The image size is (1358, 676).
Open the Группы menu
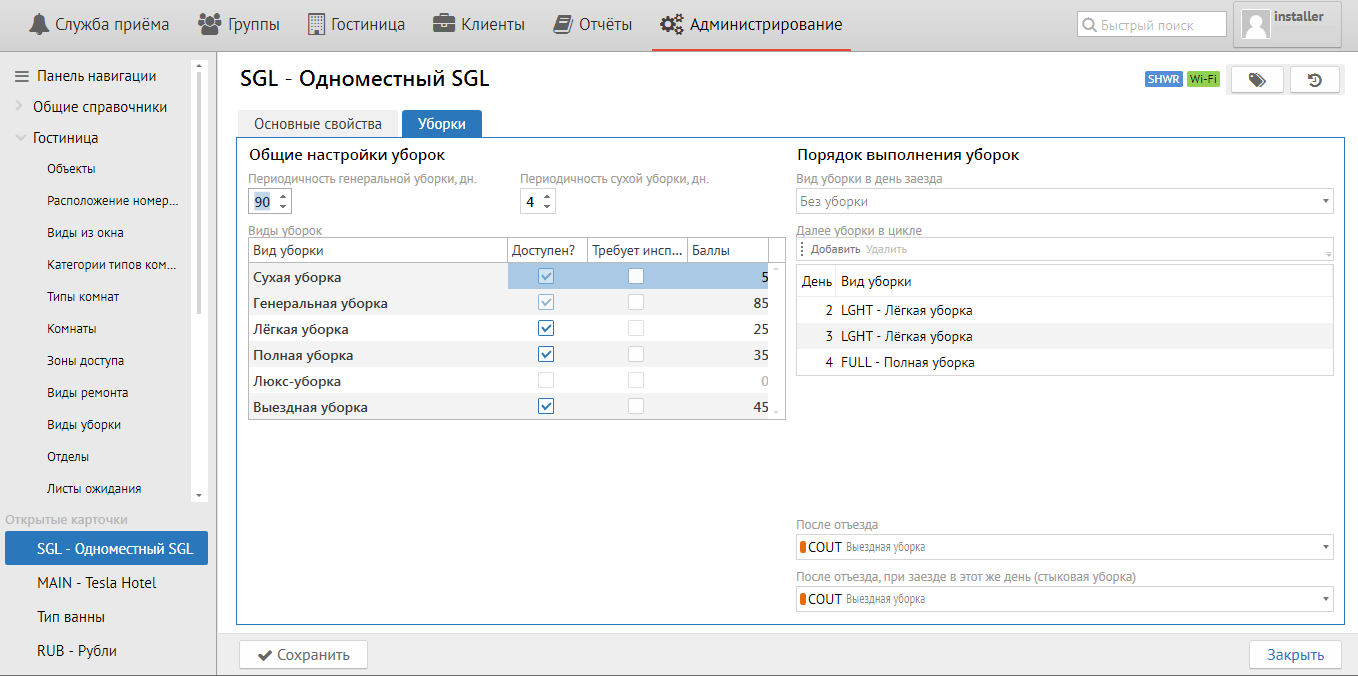click(239, 25)
